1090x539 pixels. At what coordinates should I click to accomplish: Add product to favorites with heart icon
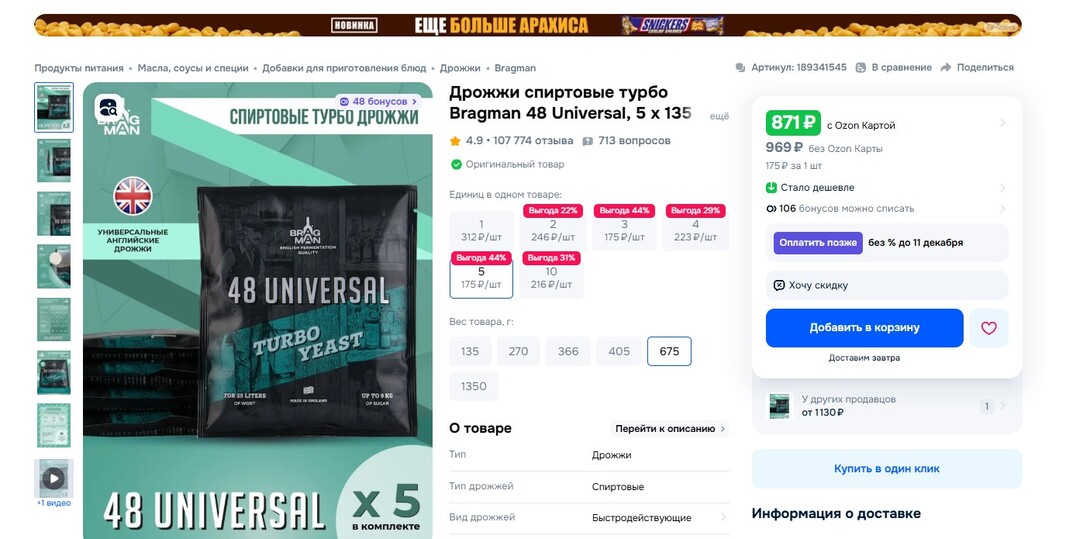coord(989,328)
